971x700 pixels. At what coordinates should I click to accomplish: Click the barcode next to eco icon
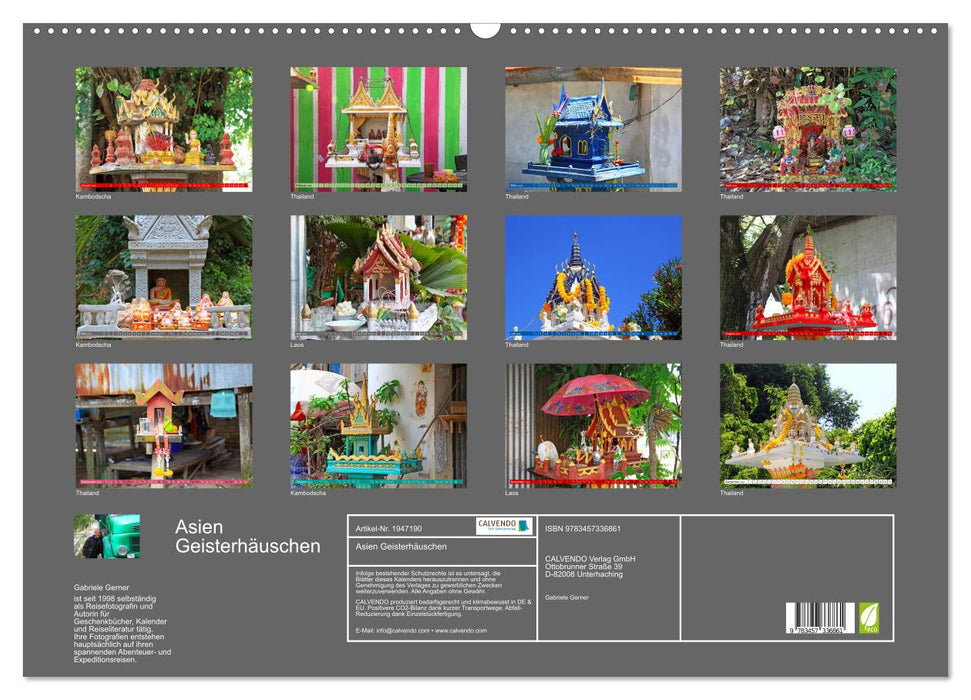coord(819,617)
